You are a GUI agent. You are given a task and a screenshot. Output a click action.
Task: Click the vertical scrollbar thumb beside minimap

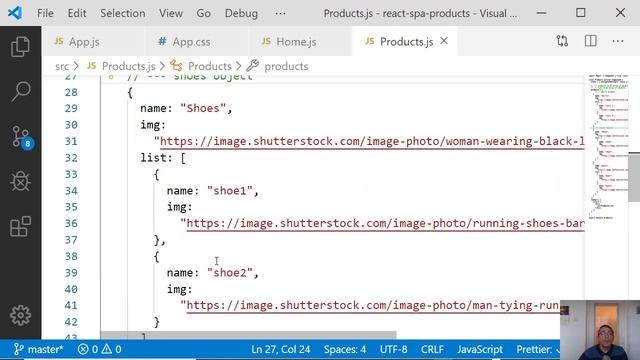click(x=634, y=177)
